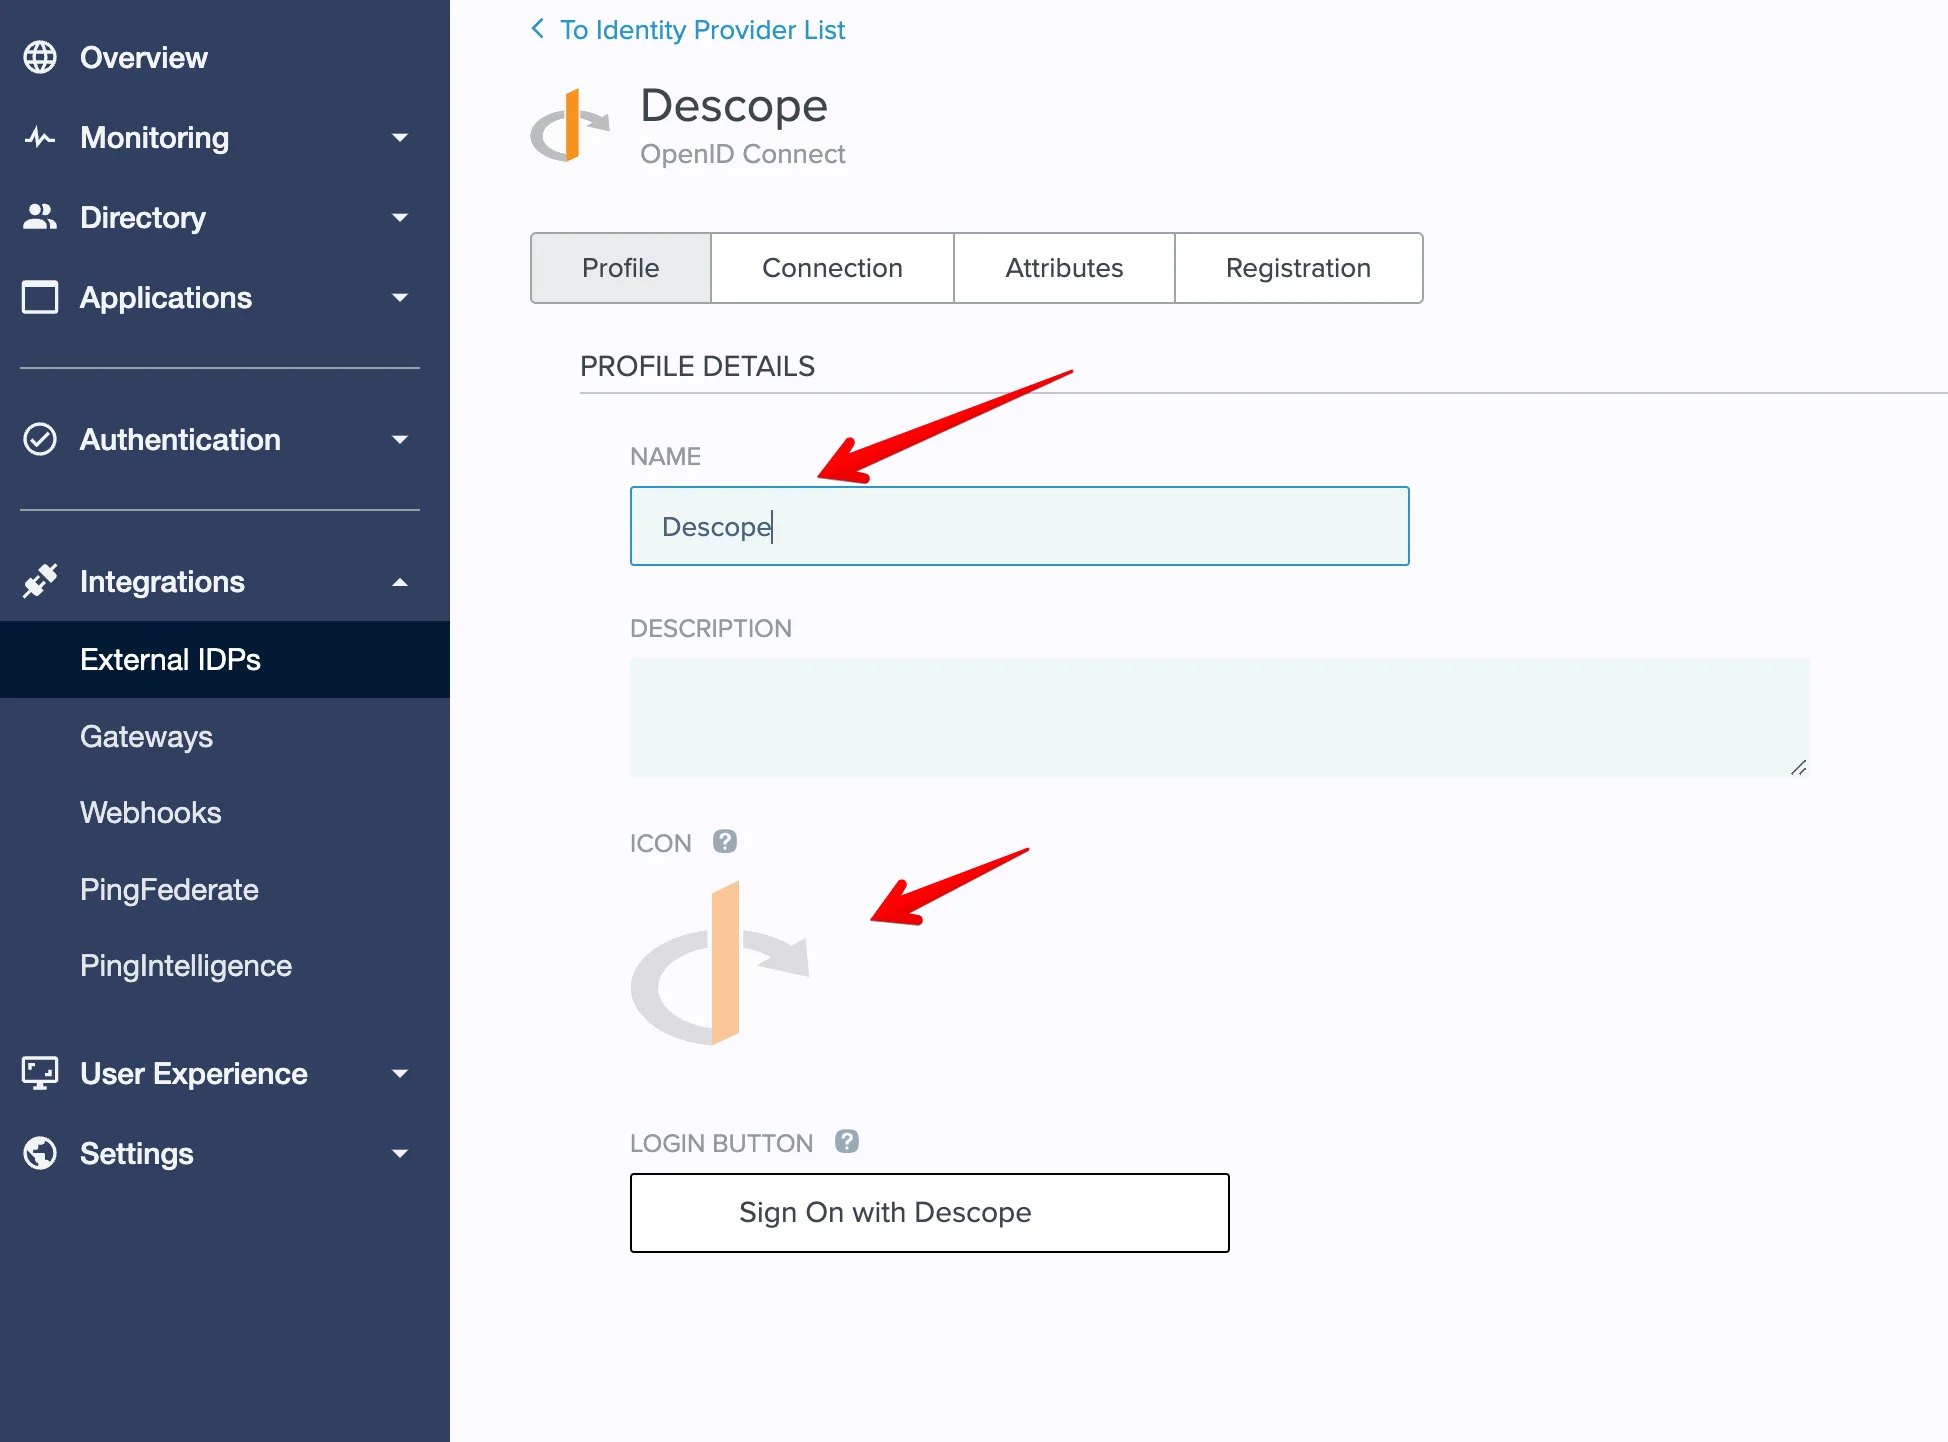Open the help tooltip next to ICON
Image resolution: width=1948 pixels, height=1442 pixels.
(725, 841)
